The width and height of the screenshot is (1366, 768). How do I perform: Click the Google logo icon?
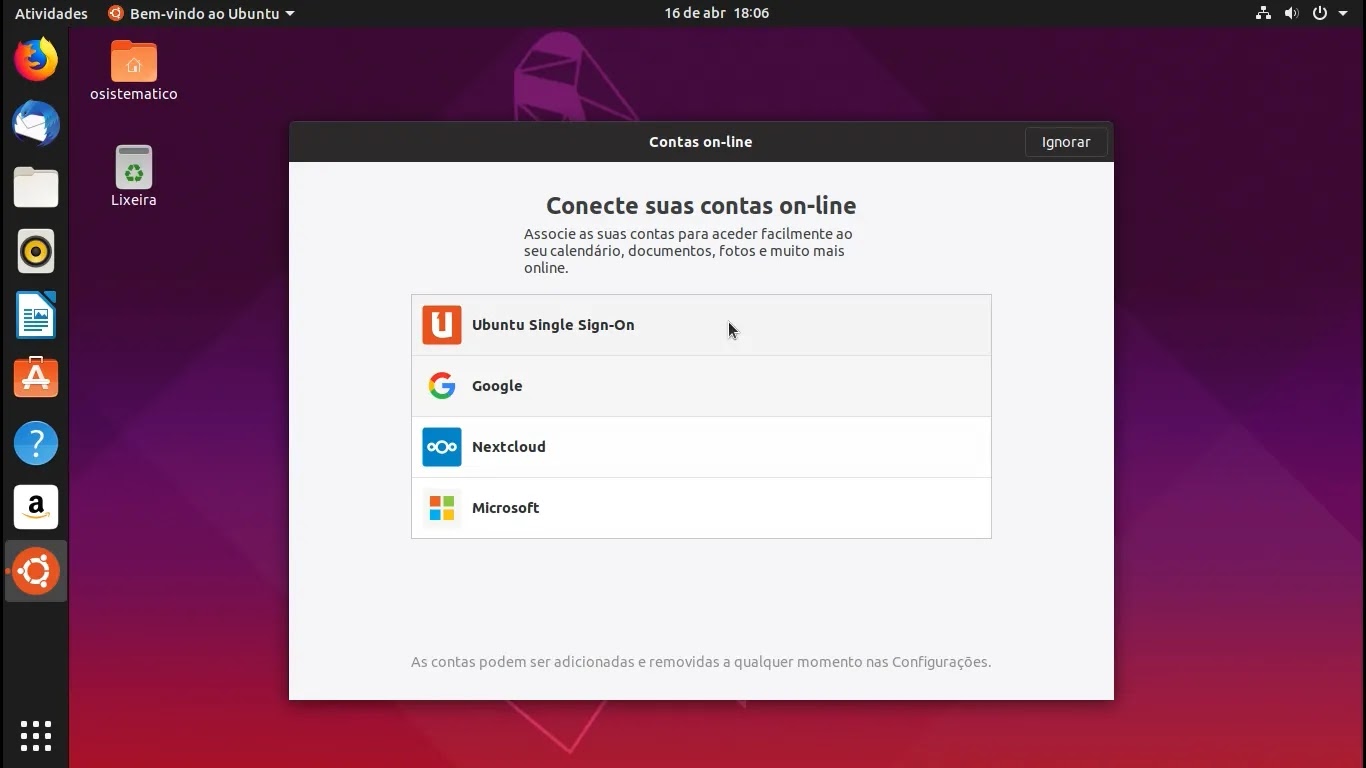(x=442, y=386)
